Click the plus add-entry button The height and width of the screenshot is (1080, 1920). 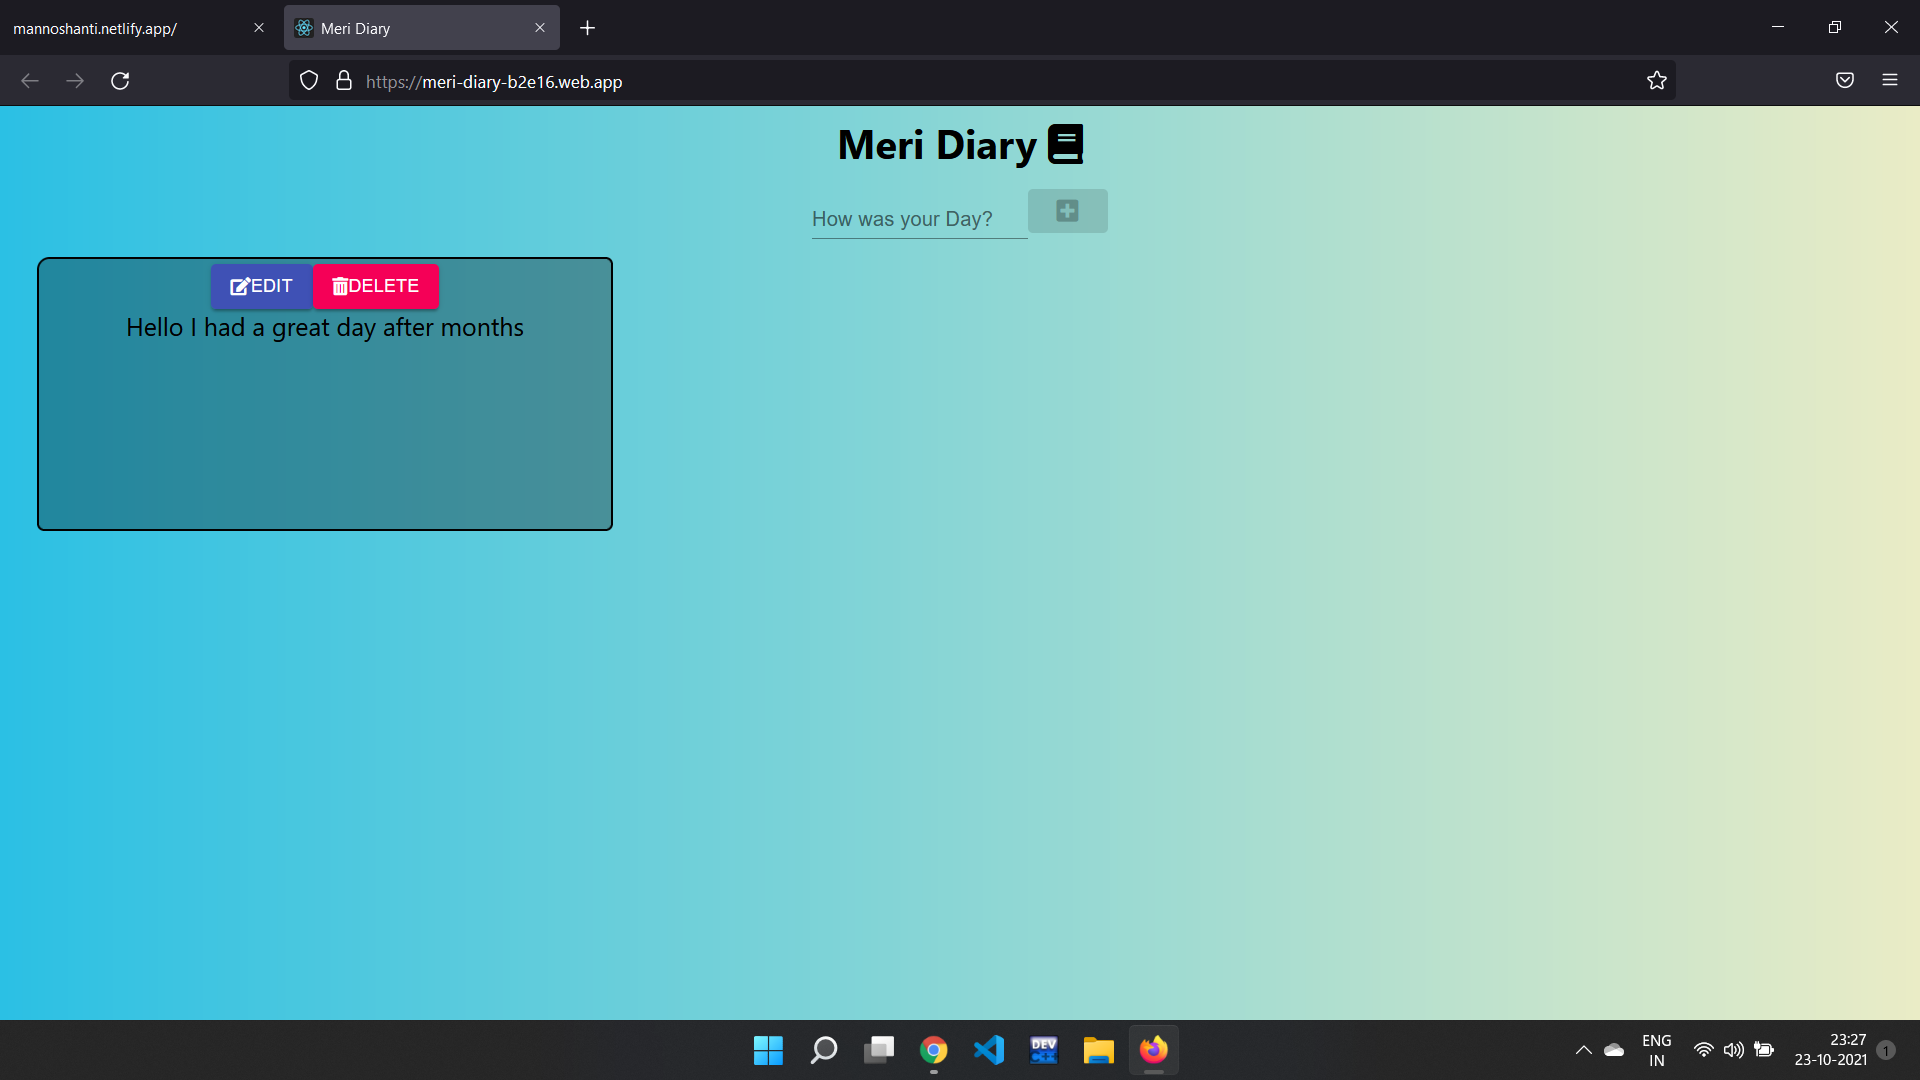pyautogui.click(x=1067, y=211)
